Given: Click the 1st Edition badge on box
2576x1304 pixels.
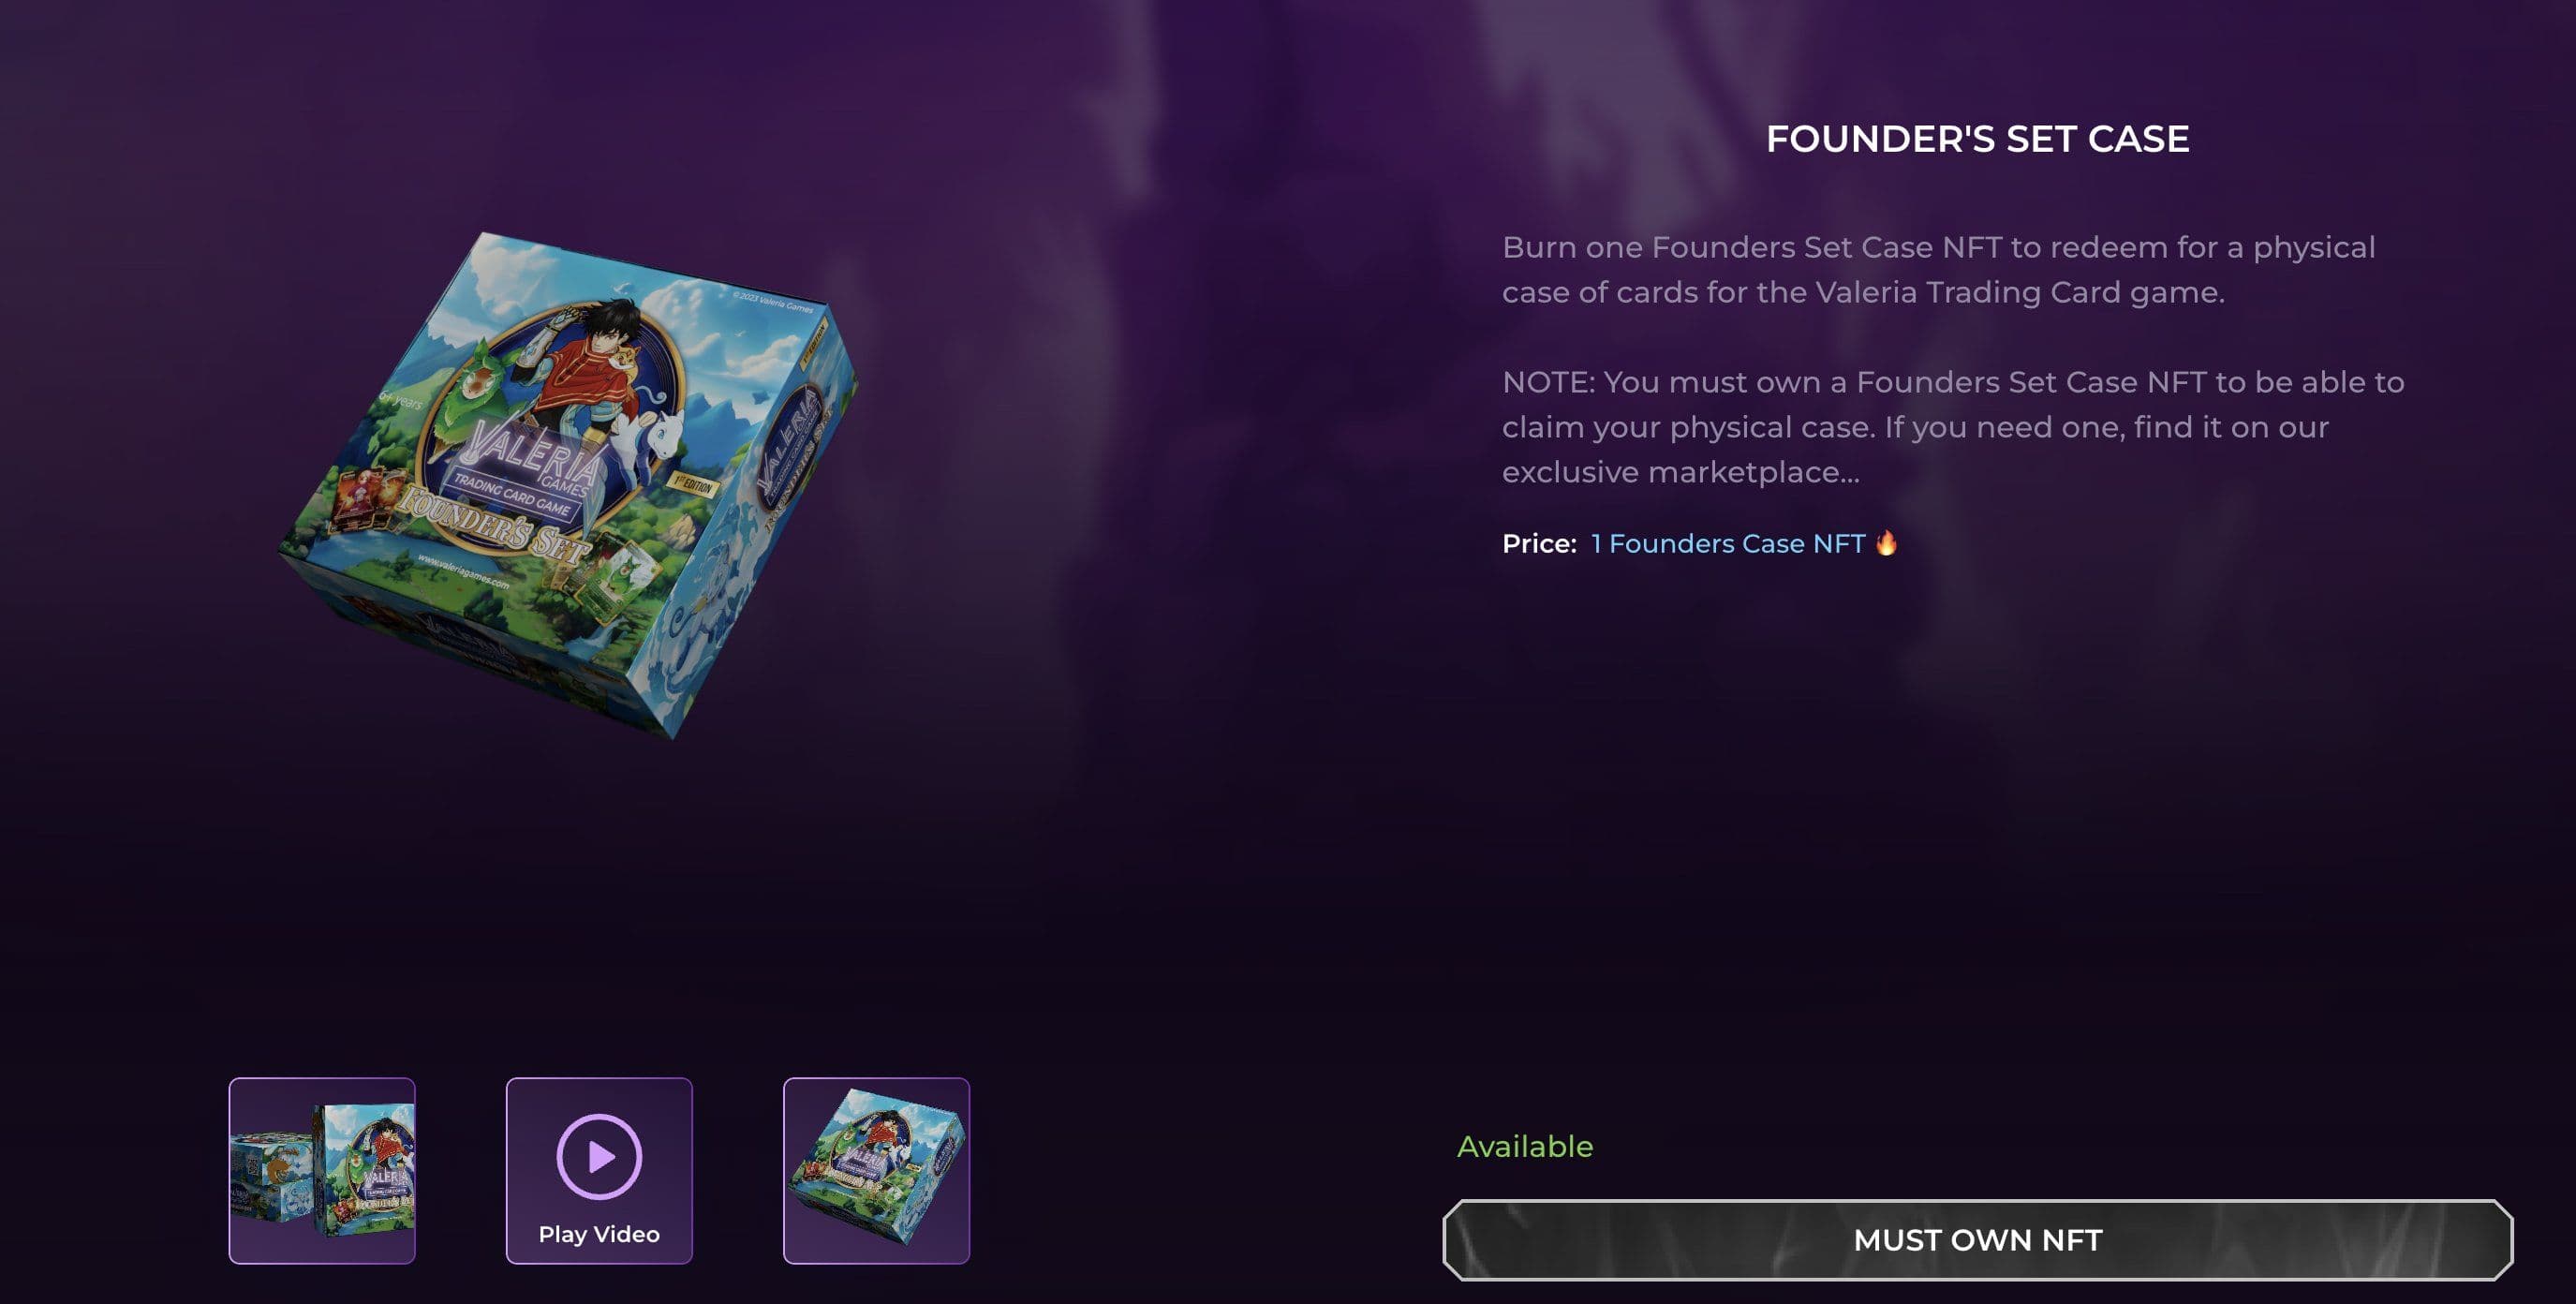Looking at the screenshot, I should [692, 486].
